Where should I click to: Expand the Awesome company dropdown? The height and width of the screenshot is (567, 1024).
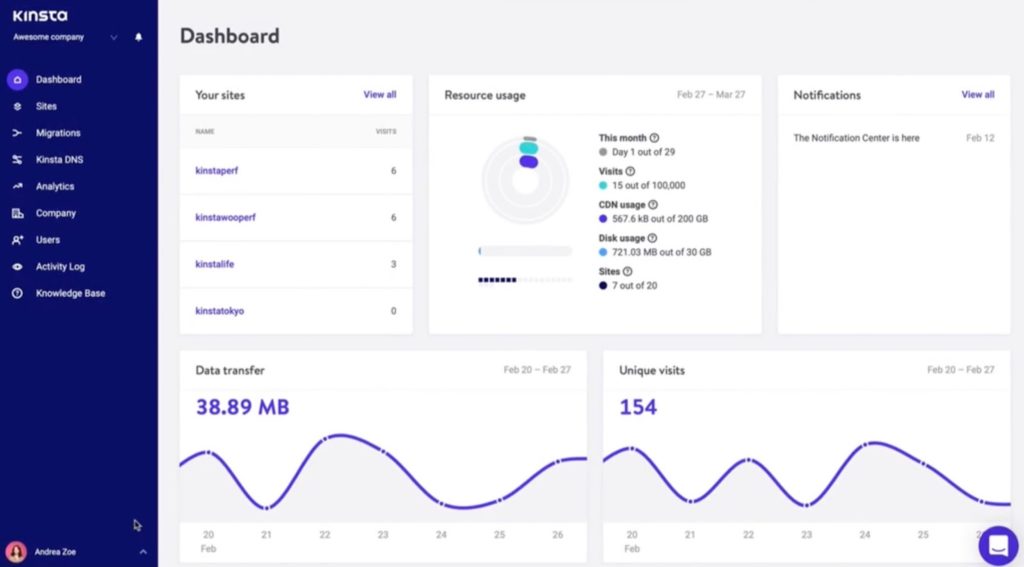[x=114, y=37]
